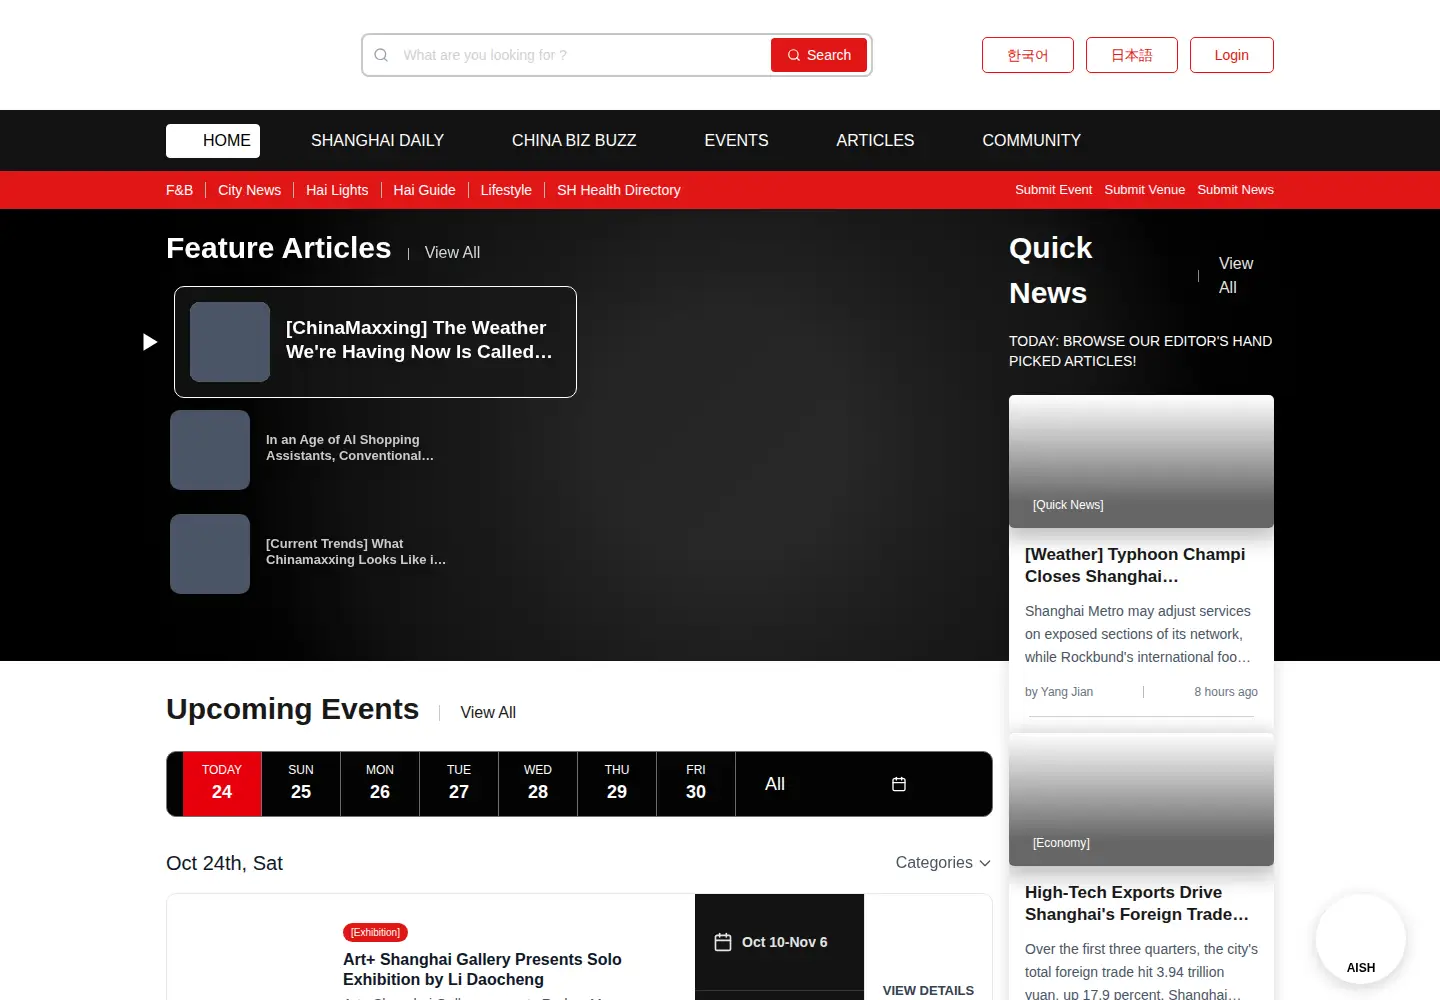The width and height of the screenshot is (1440, 1000).
Task: Open the ARTICLES menu
Action: coord(875,141)
